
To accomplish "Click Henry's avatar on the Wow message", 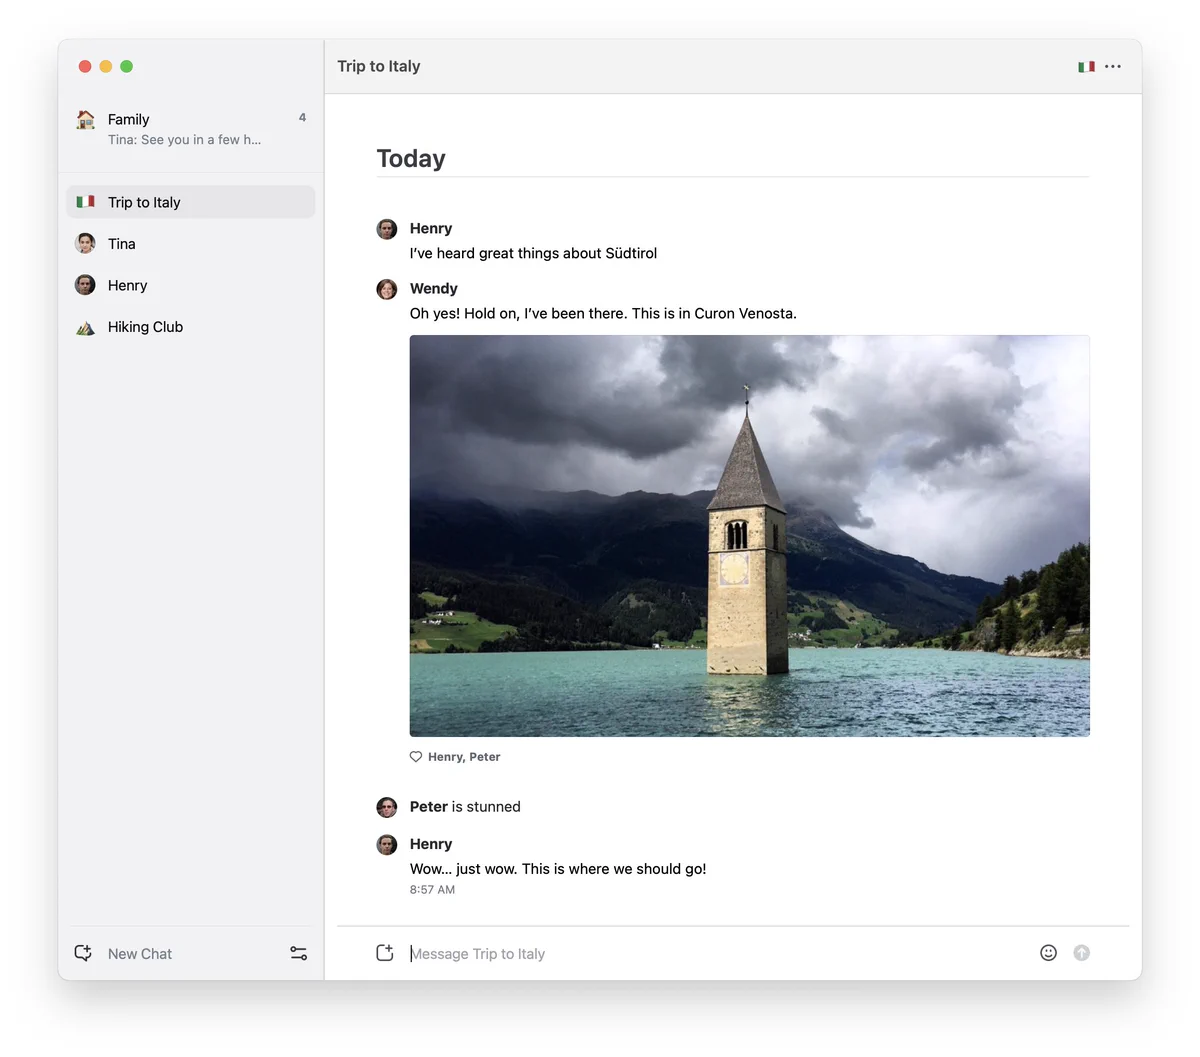I will 387,845.
